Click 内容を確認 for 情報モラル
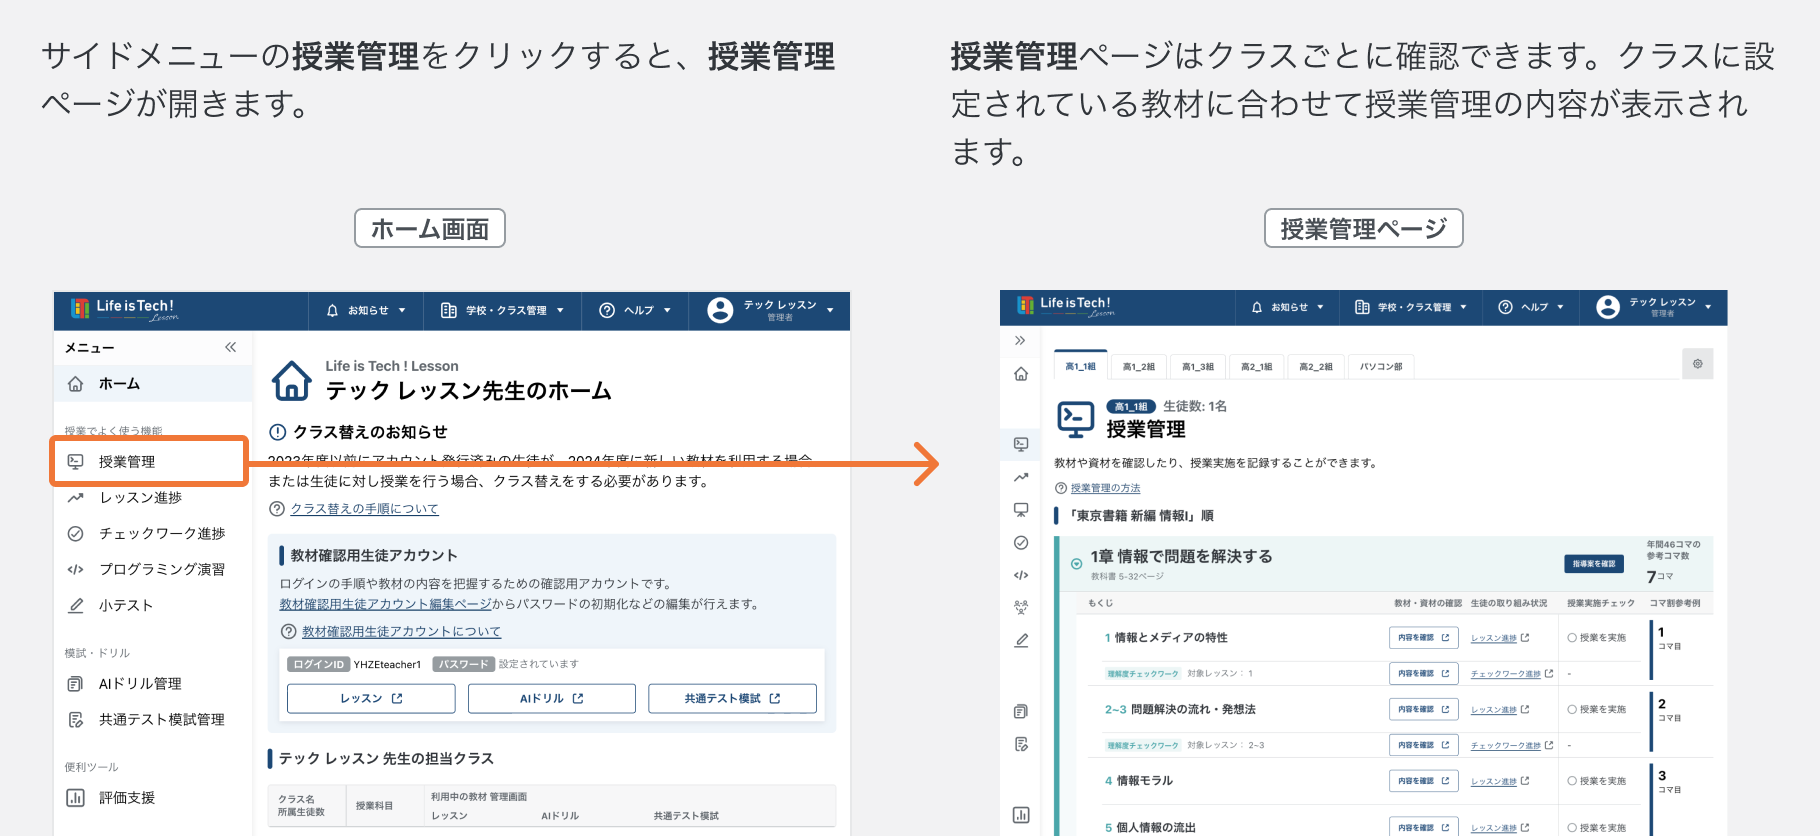The image size is (1820, 836). coord(1424,781)
